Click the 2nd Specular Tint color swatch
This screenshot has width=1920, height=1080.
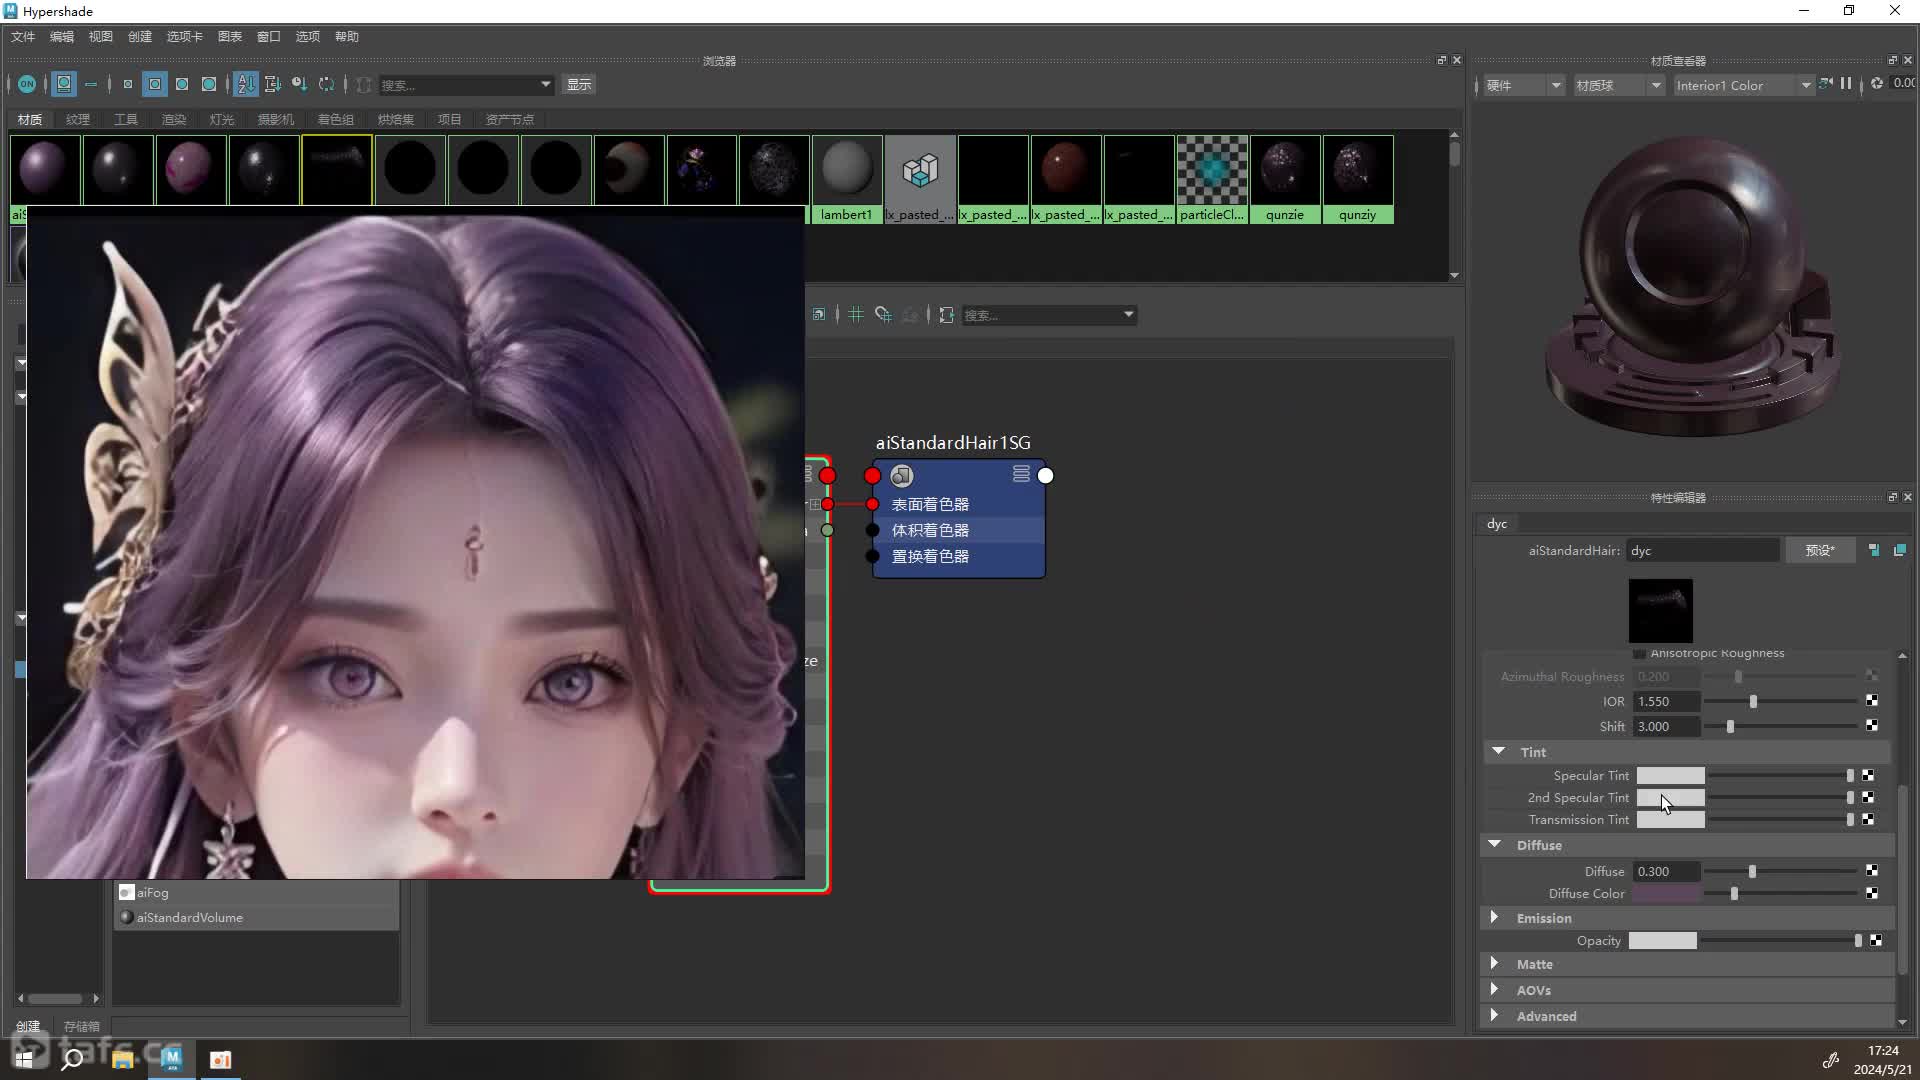click(x=1670, y=798)
